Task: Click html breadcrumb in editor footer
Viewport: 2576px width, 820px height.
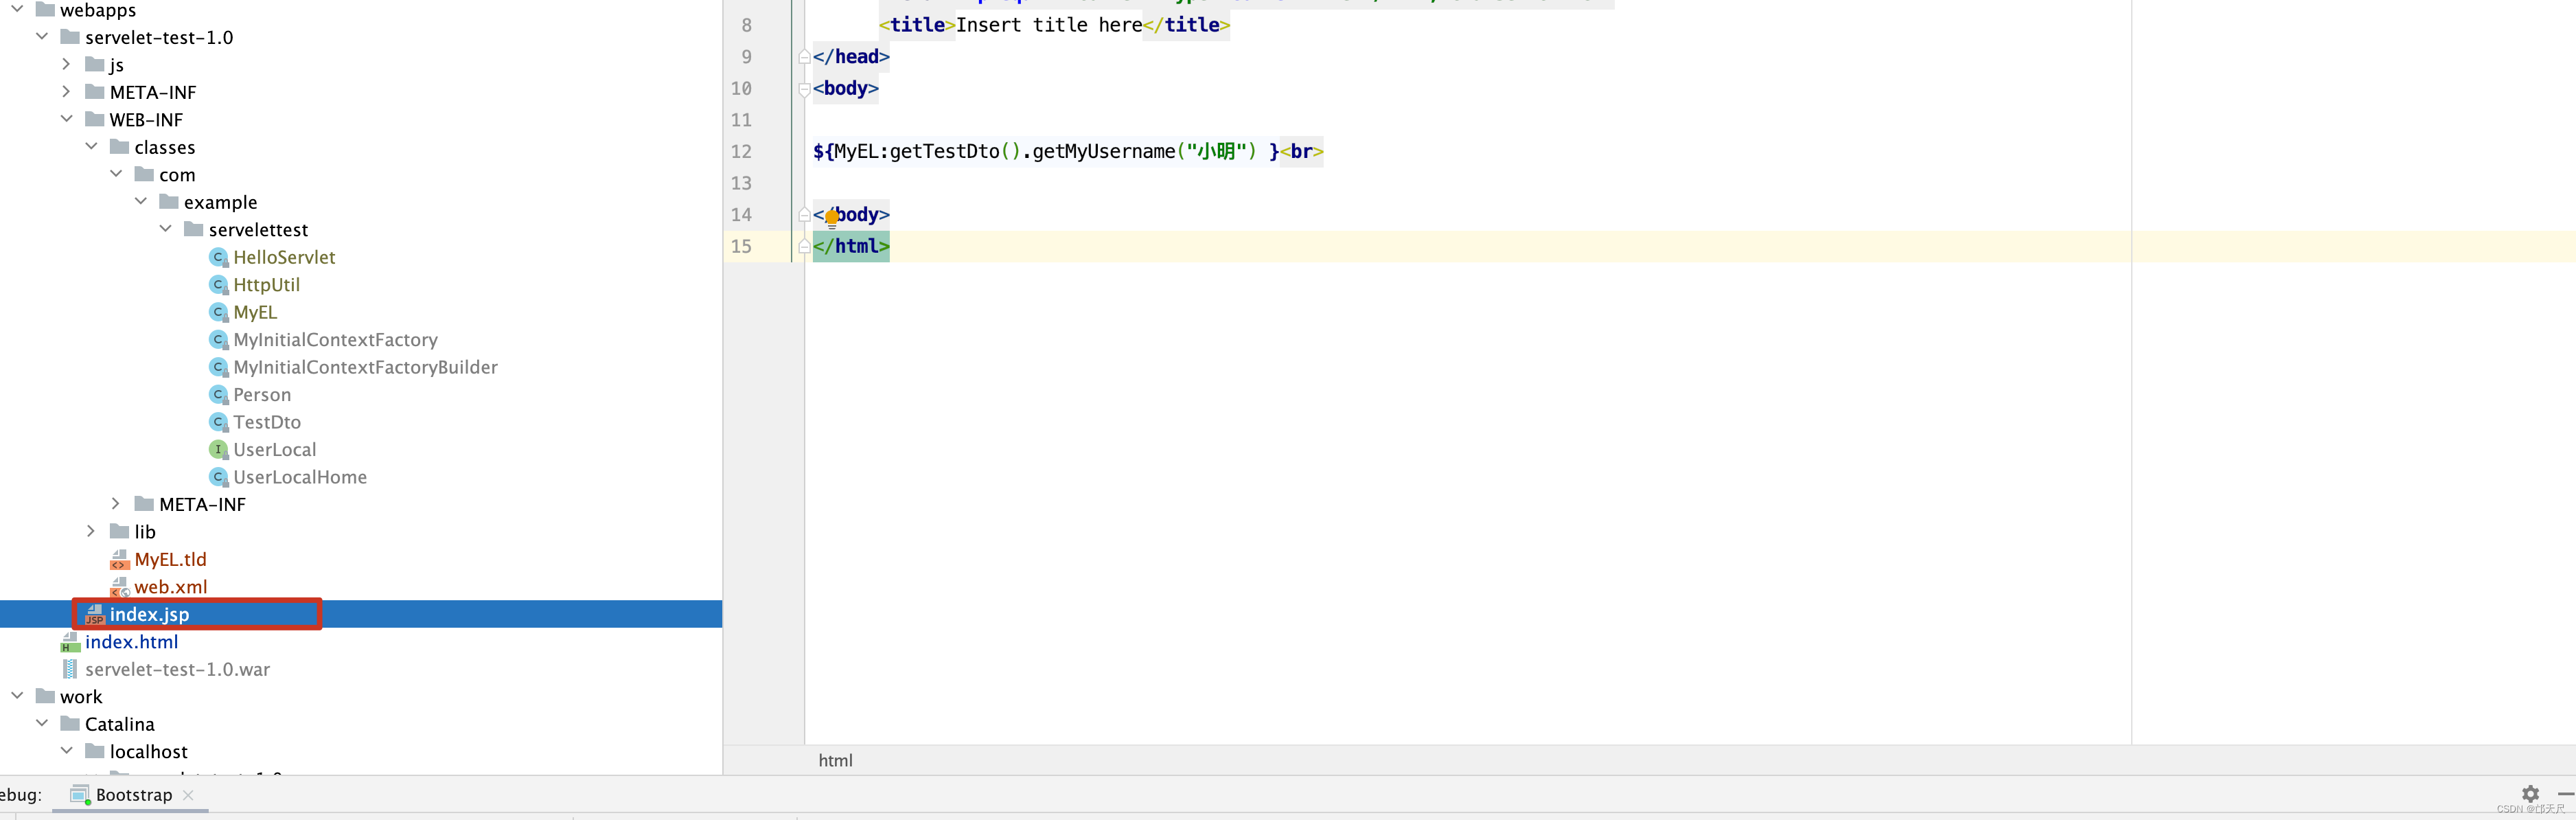Action: [x=835, y=761]
